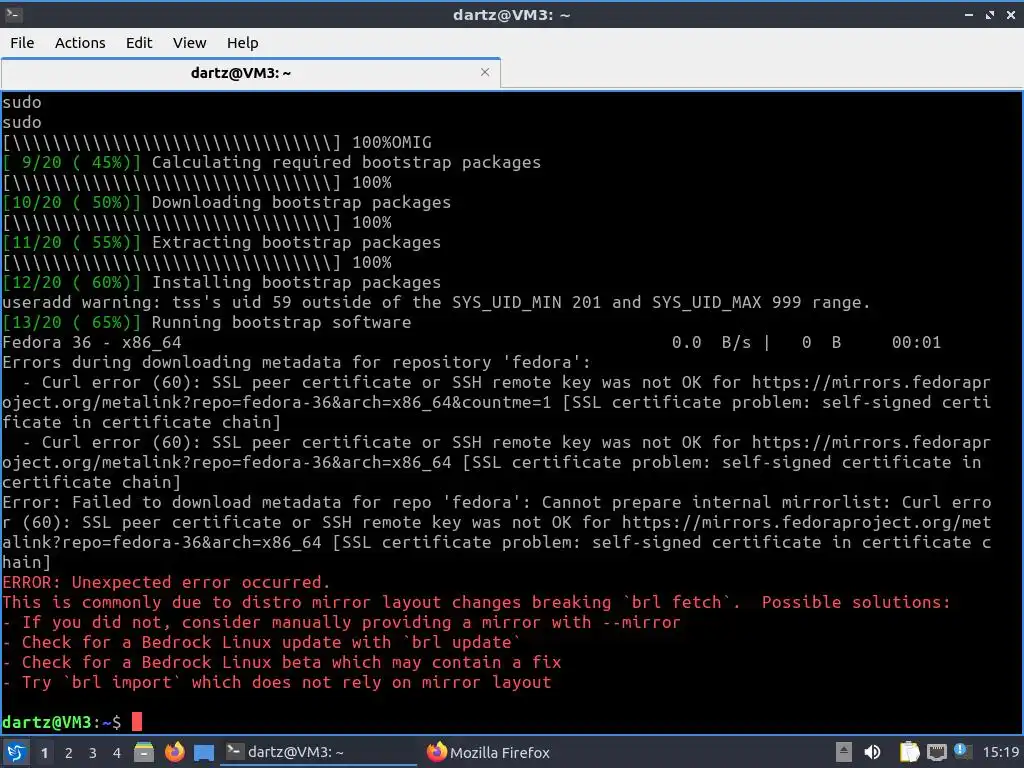The height and width of the screenshot is (768, 1024).
Task: Click the show desktop icon in the taskbar
Action: point(204,752)
